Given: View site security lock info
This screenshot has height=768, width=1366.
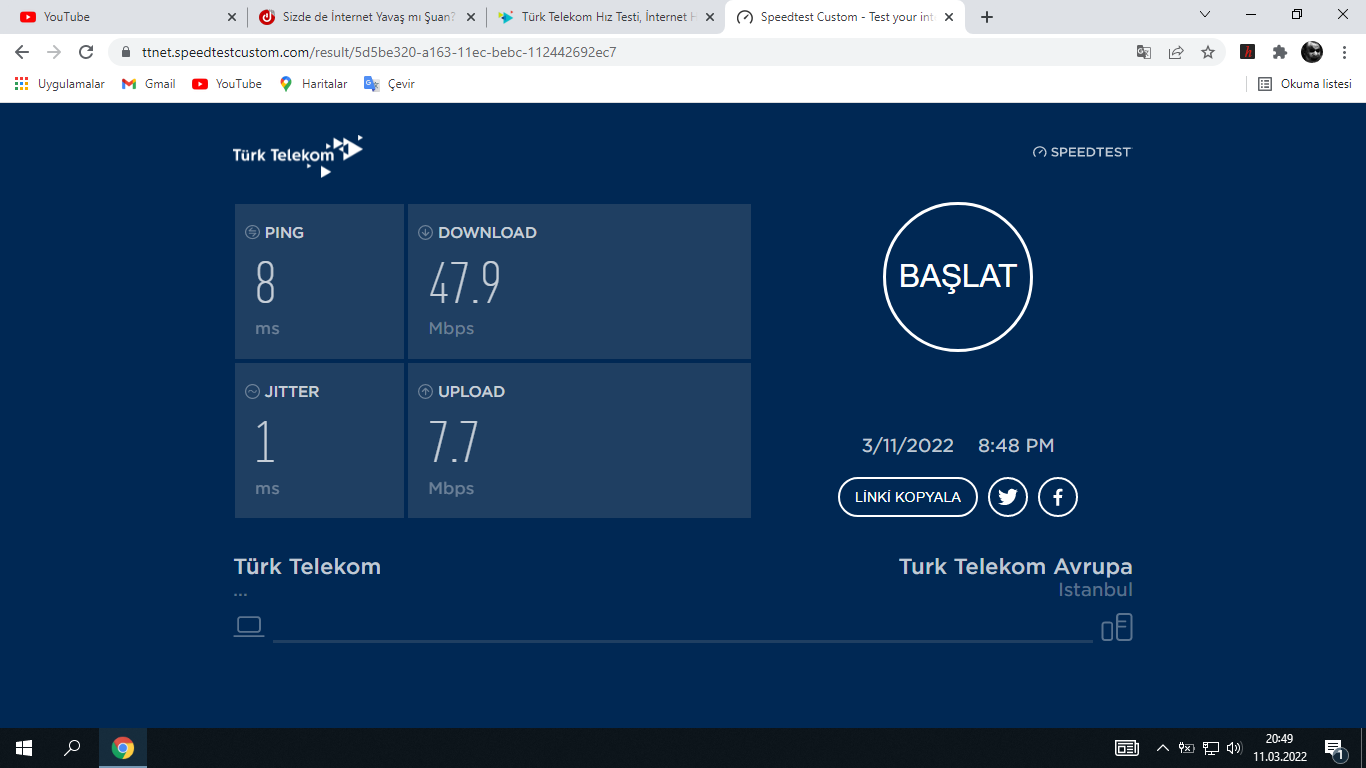Looking at the screenshot, I should coord(125,52).
